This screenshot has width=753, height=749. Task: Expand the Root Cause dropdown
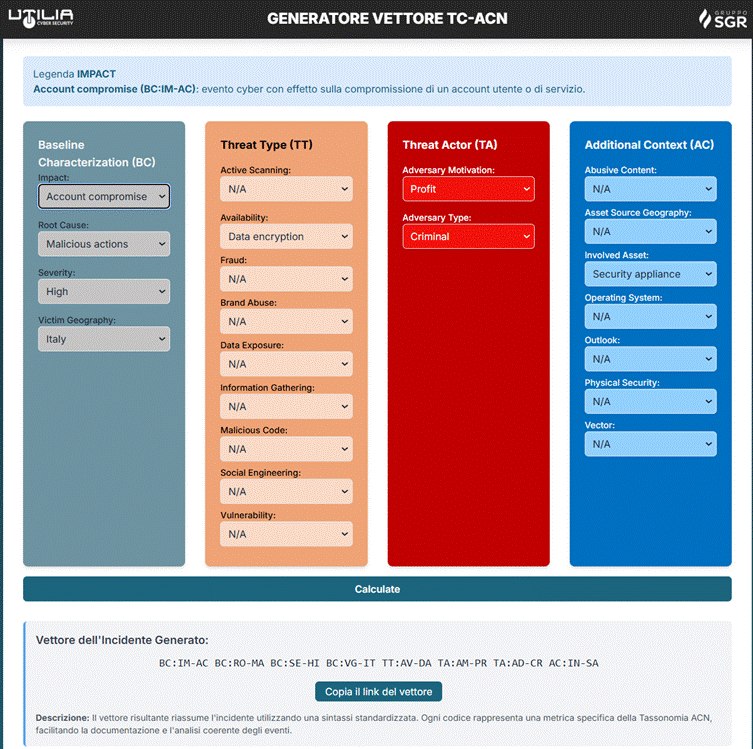tap(104, 244)
